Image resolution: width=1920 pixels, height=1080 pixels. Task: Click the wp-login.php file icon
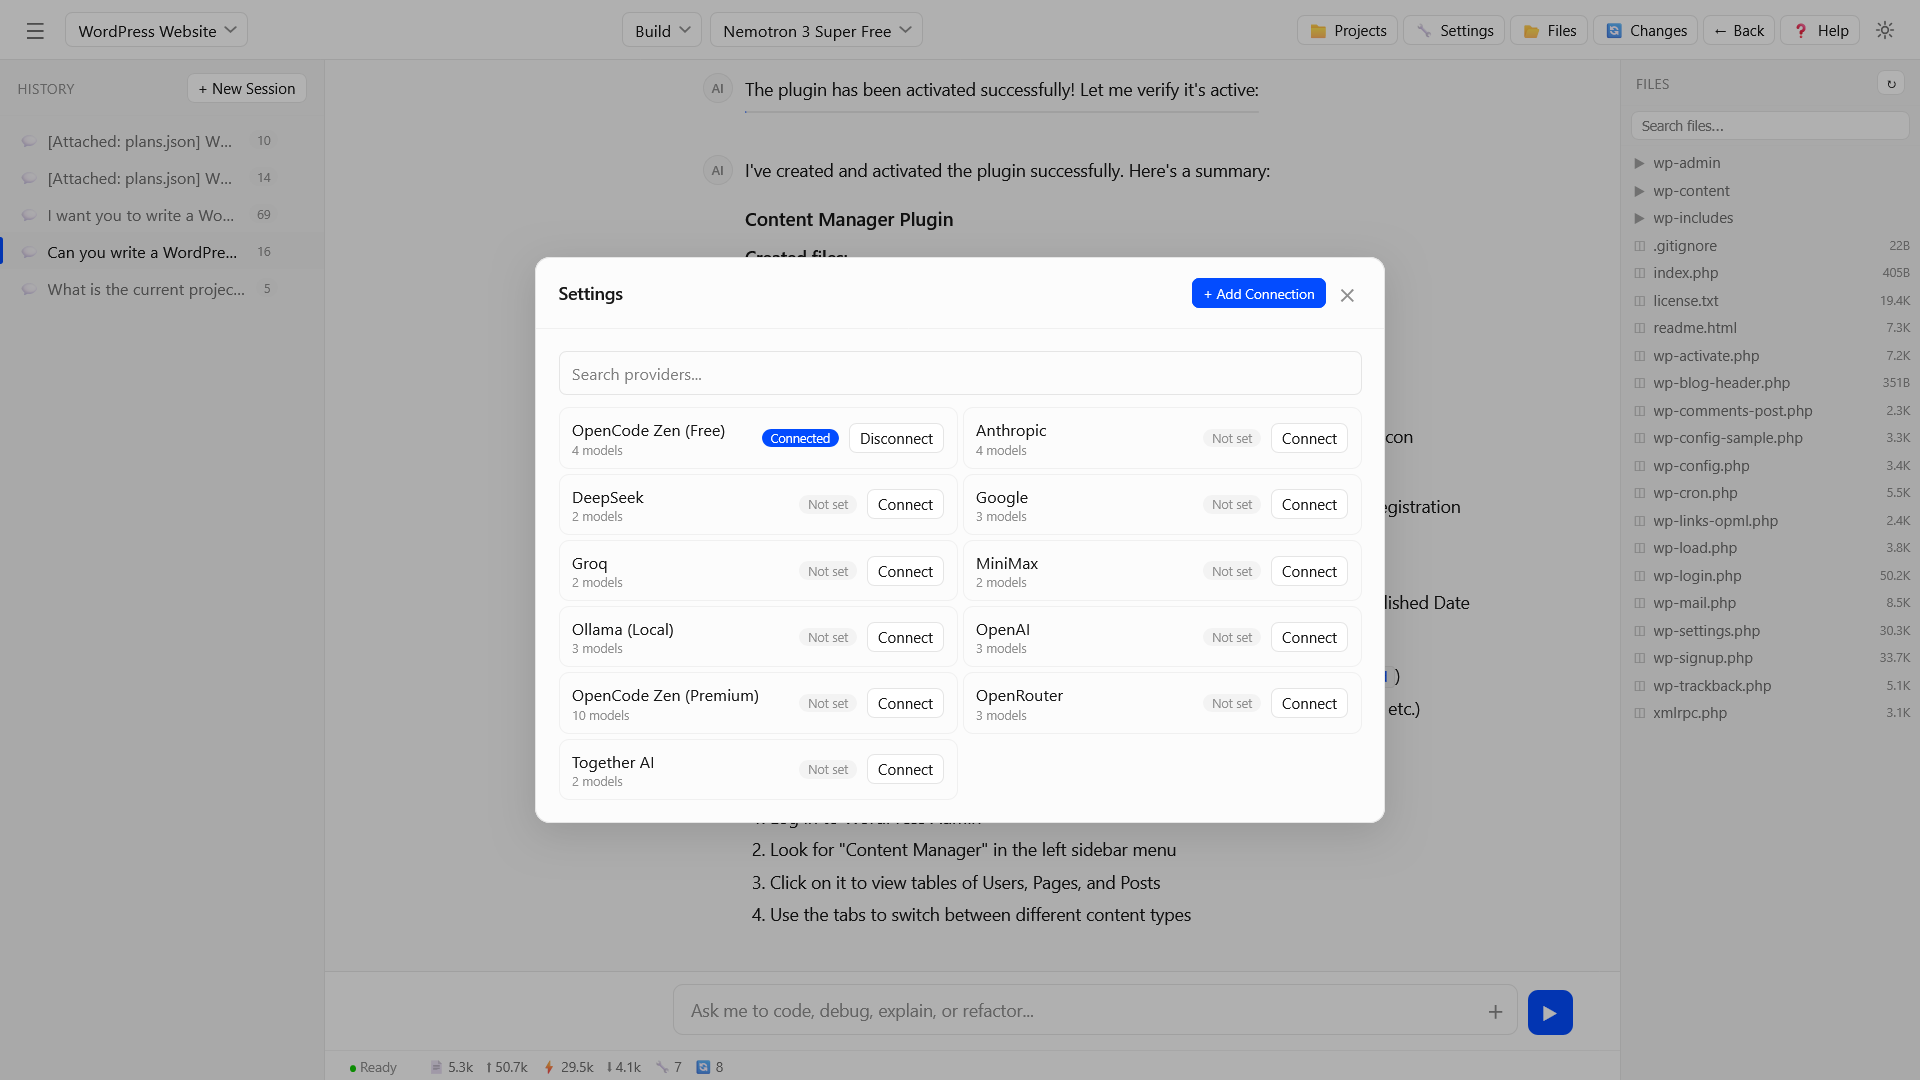tap(1639, 576)
